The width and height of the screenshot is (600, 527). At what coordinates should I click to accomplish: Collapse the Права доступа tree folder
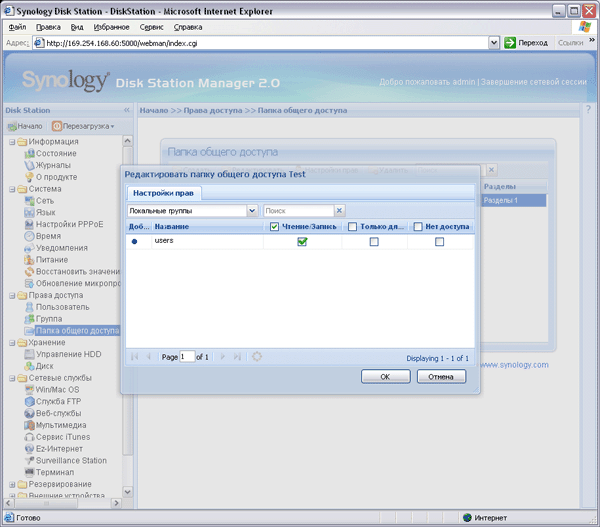[x=12, y=295]
